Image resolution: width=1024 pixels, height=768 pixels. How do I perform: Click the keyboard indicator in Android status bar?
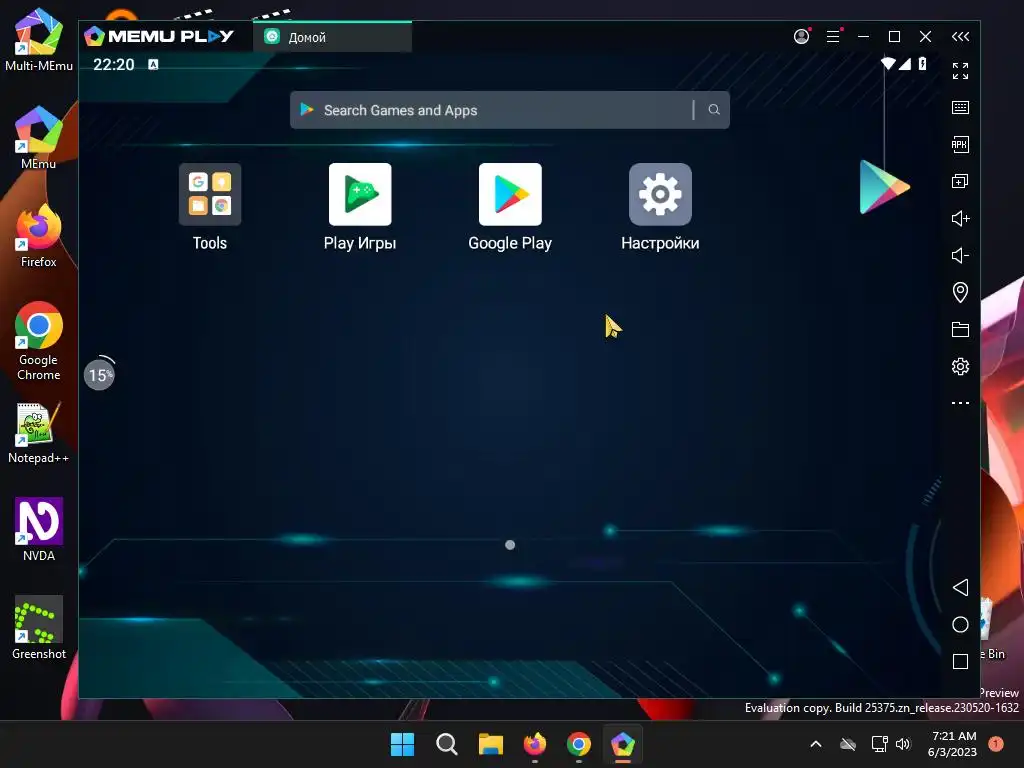(153, 64)
